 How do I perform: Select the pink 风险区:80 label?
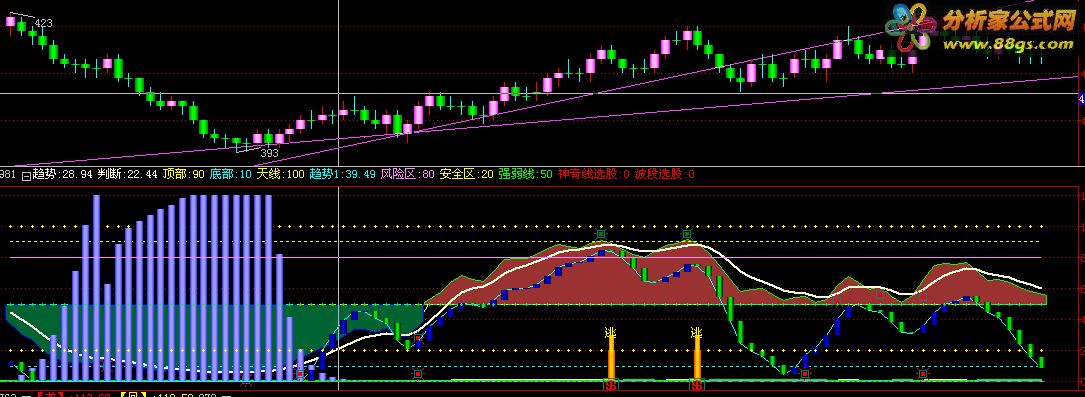(x=408, y=174)
